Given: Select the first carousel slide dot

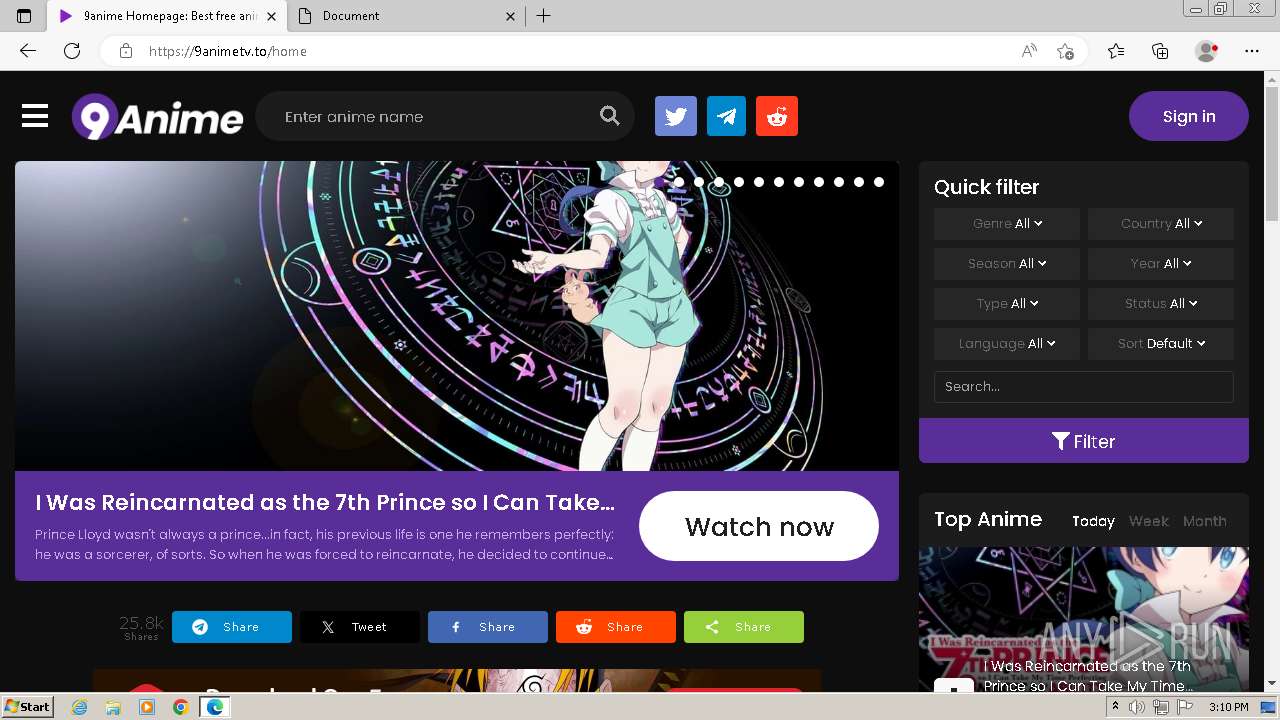Looking at the screenshot, I should pos(679,182).
